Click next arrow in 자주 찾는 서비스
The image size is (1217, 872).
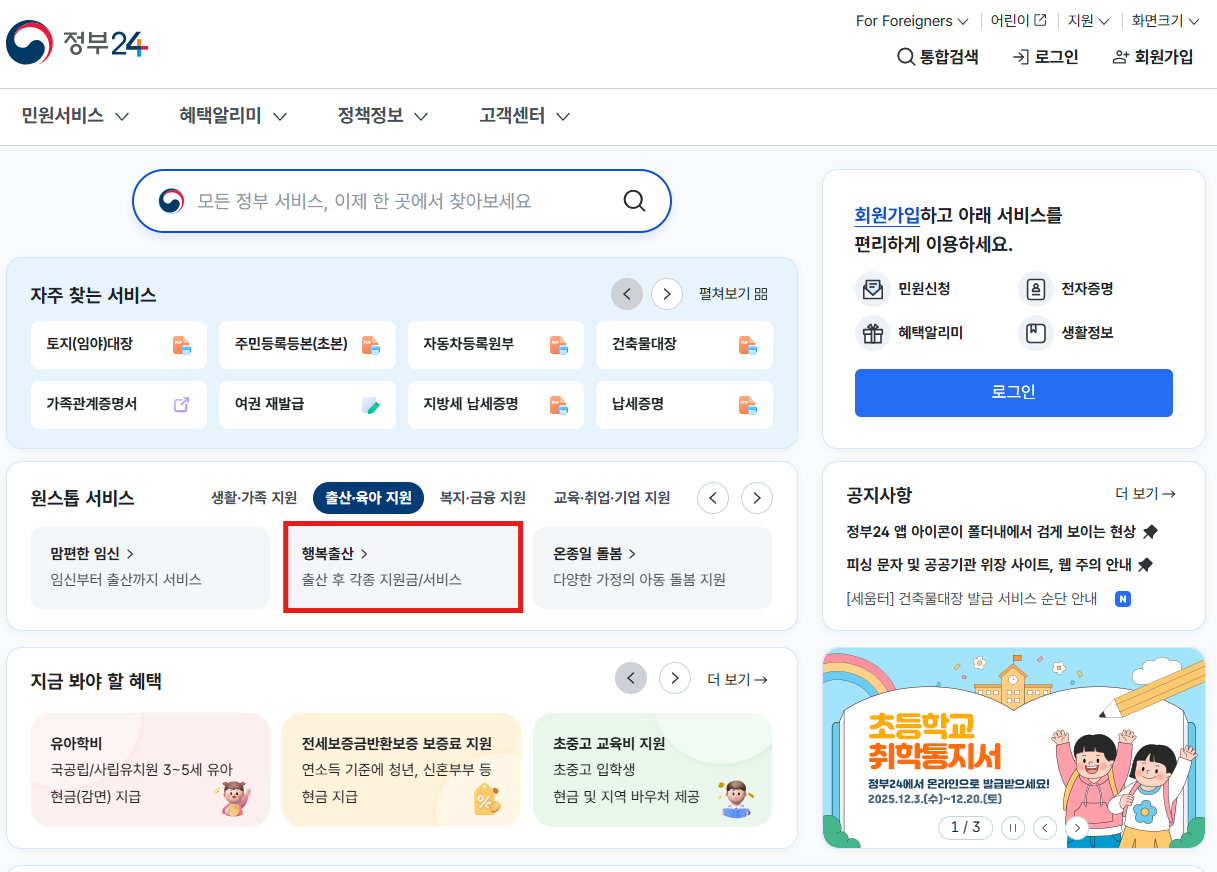667,294
